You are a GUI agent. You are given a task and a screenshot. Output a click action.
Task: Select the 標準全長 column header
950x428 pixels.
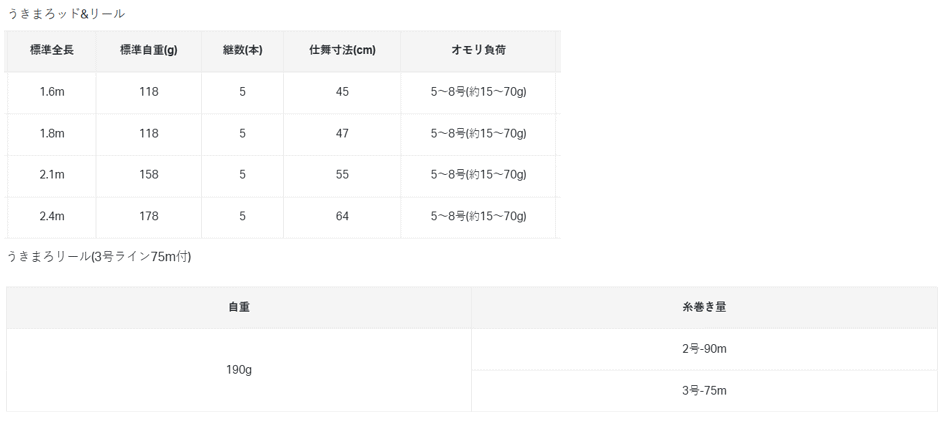pyautogui.click(x=52, y=50)
